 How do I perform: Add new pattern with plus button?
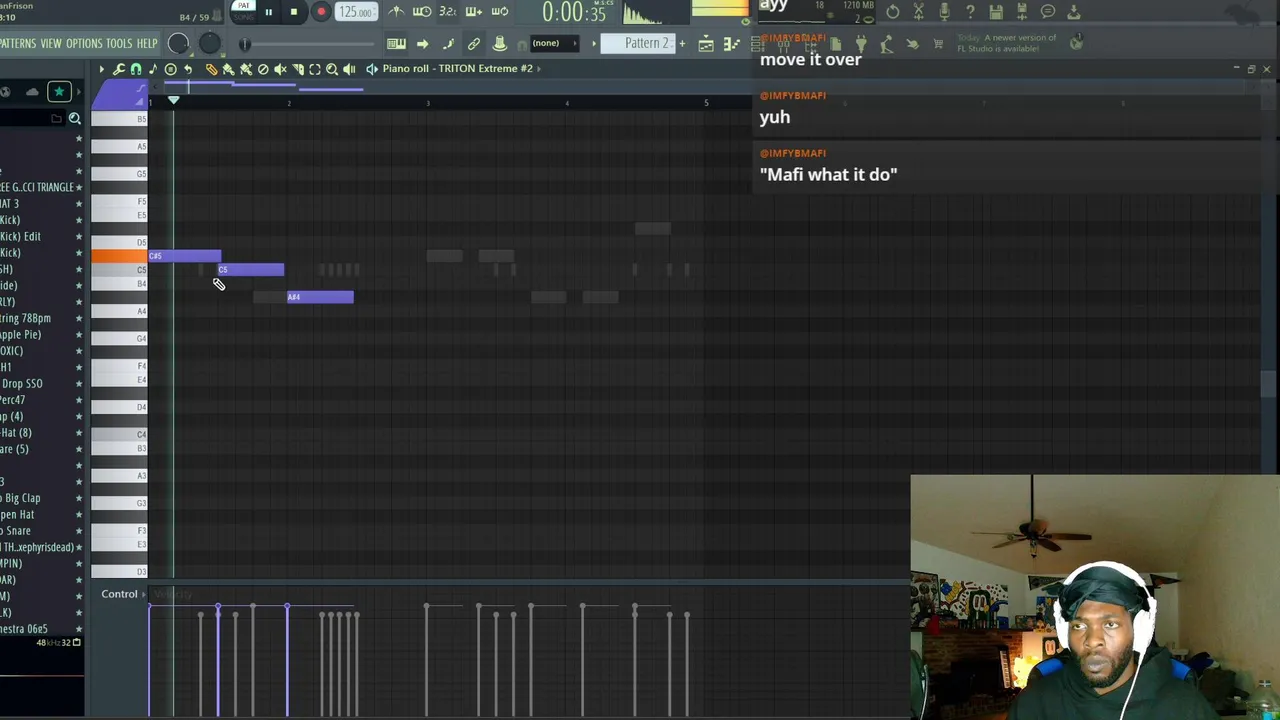[682, 43]
